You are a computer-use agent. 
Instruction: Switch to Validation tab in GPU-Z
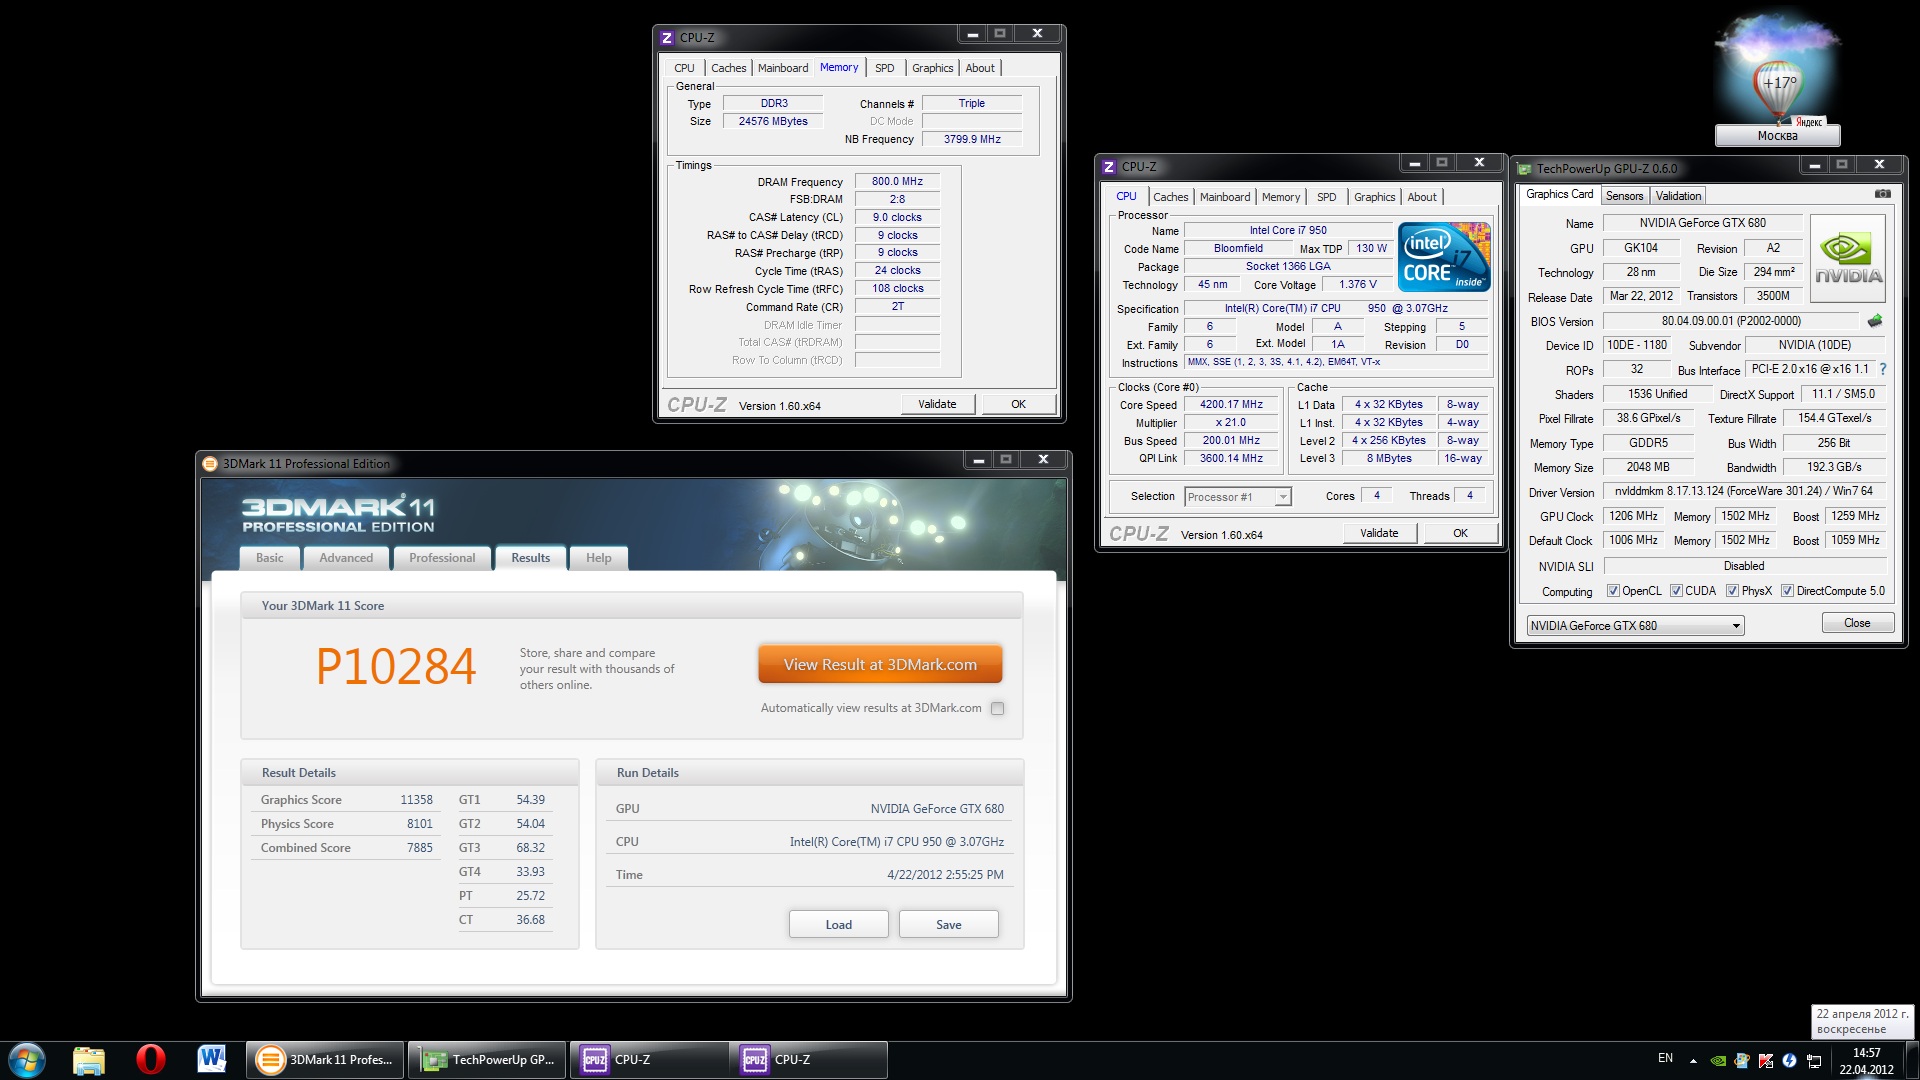click(x=1678, y=196)
